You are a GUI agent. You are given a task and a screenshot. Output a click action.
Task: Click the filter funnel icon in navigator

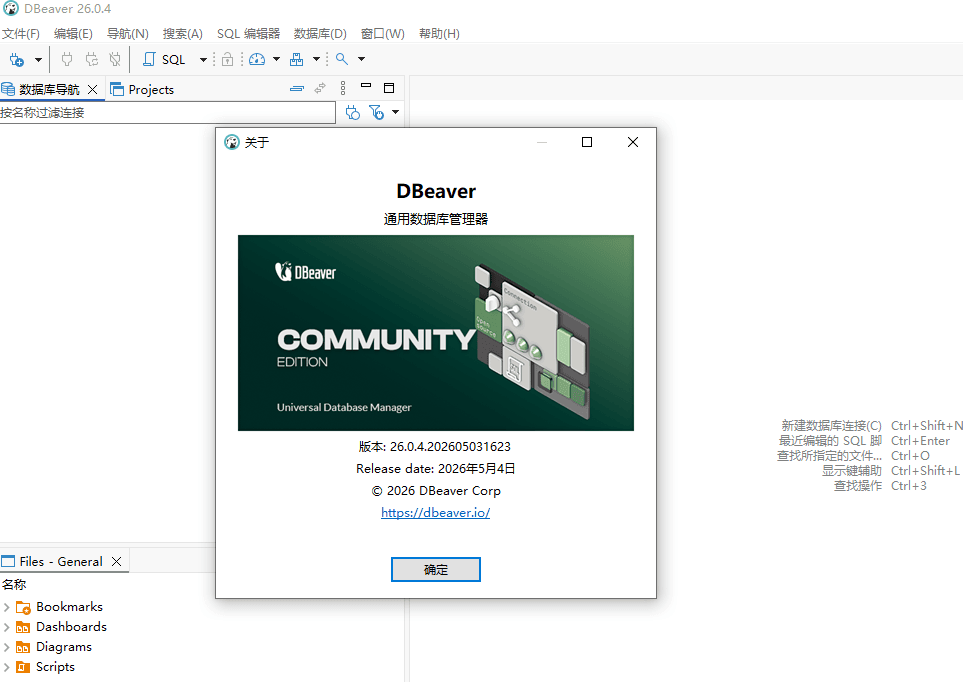(x=376, y=112)
